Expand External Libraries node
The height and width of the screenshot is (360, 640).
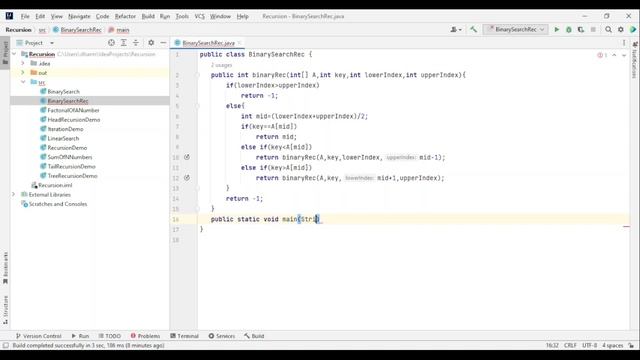click(13, 194)
